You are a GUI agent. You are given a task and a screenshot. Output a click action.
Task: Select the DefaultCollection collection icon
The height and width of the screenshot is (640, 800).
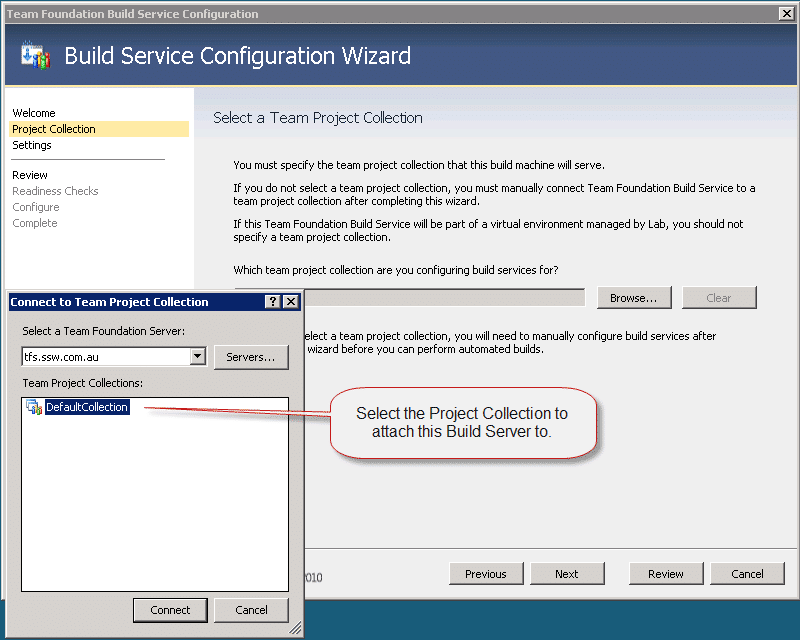click(x=34, y=407)
